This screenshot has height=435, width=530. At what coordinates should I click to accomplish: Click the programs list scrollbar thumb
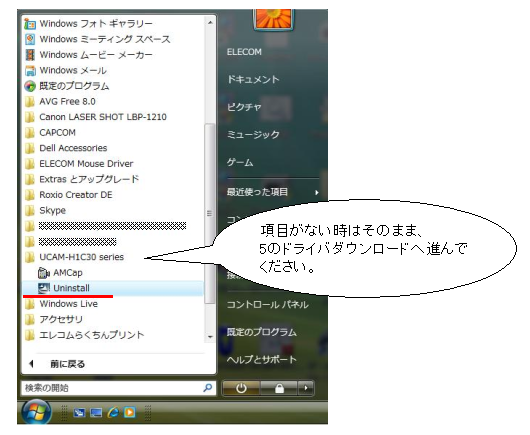coord(210,214)
